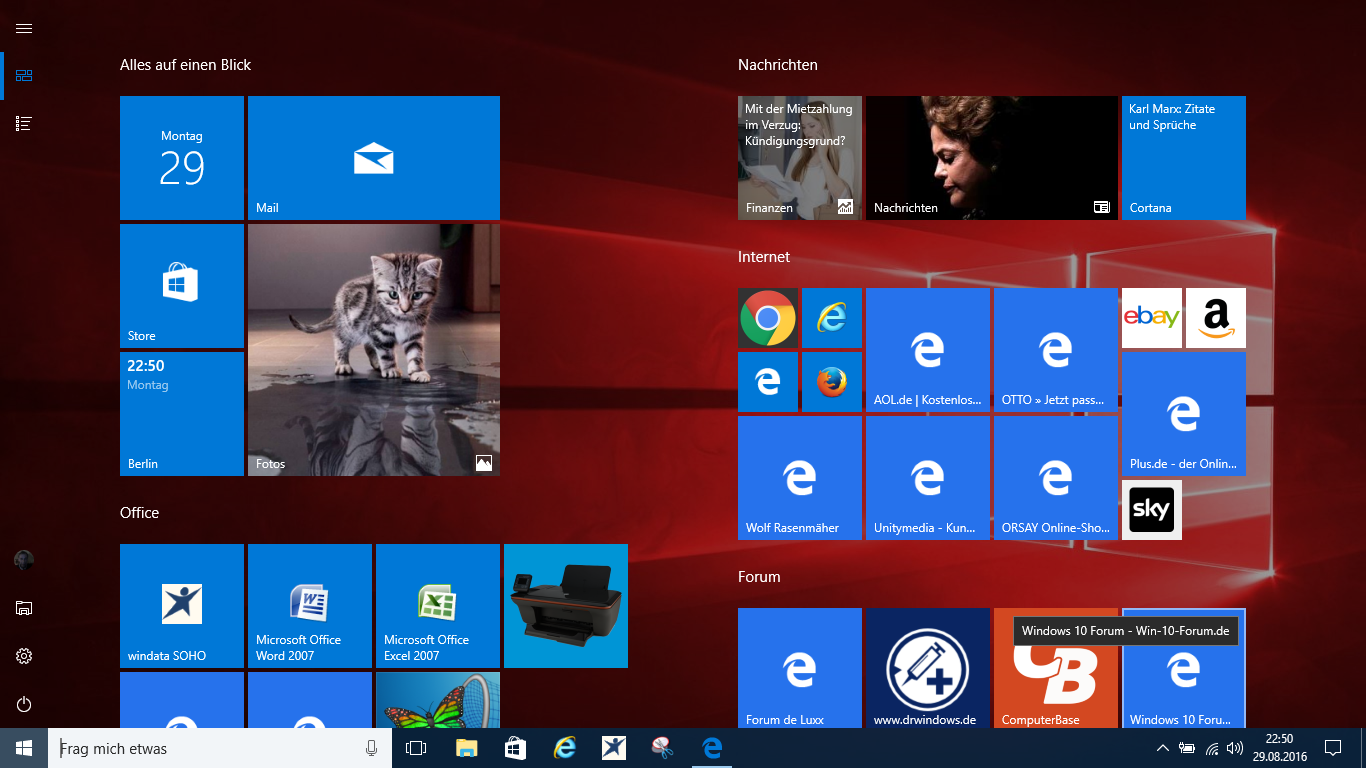Click the battery icon in tray

click(x=1187, y=748)
